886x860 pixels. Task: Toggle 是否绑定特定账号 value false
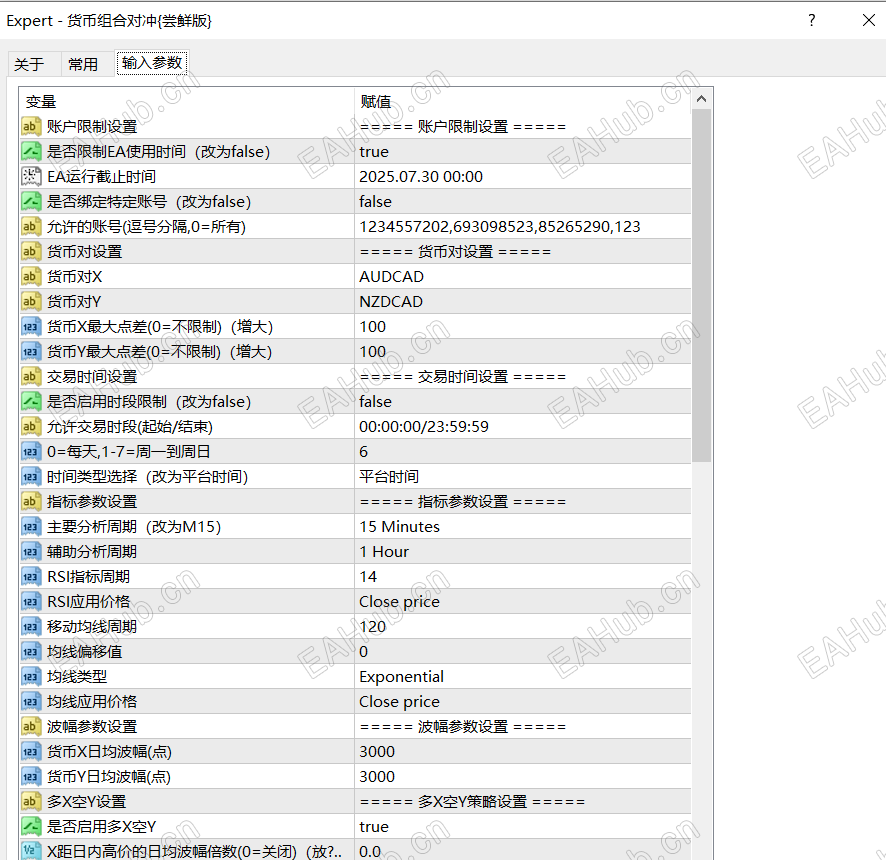523,201
